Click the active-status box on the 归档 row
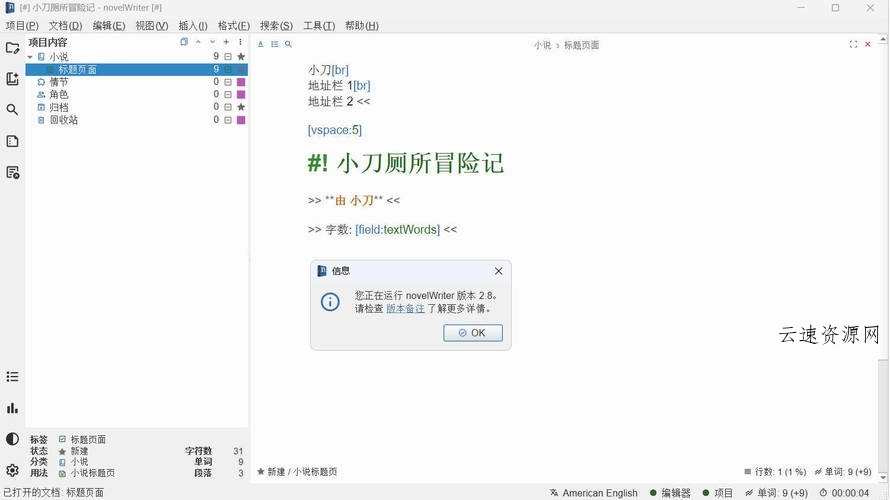This screenshot has height=500, width=890. click(228, 107)
